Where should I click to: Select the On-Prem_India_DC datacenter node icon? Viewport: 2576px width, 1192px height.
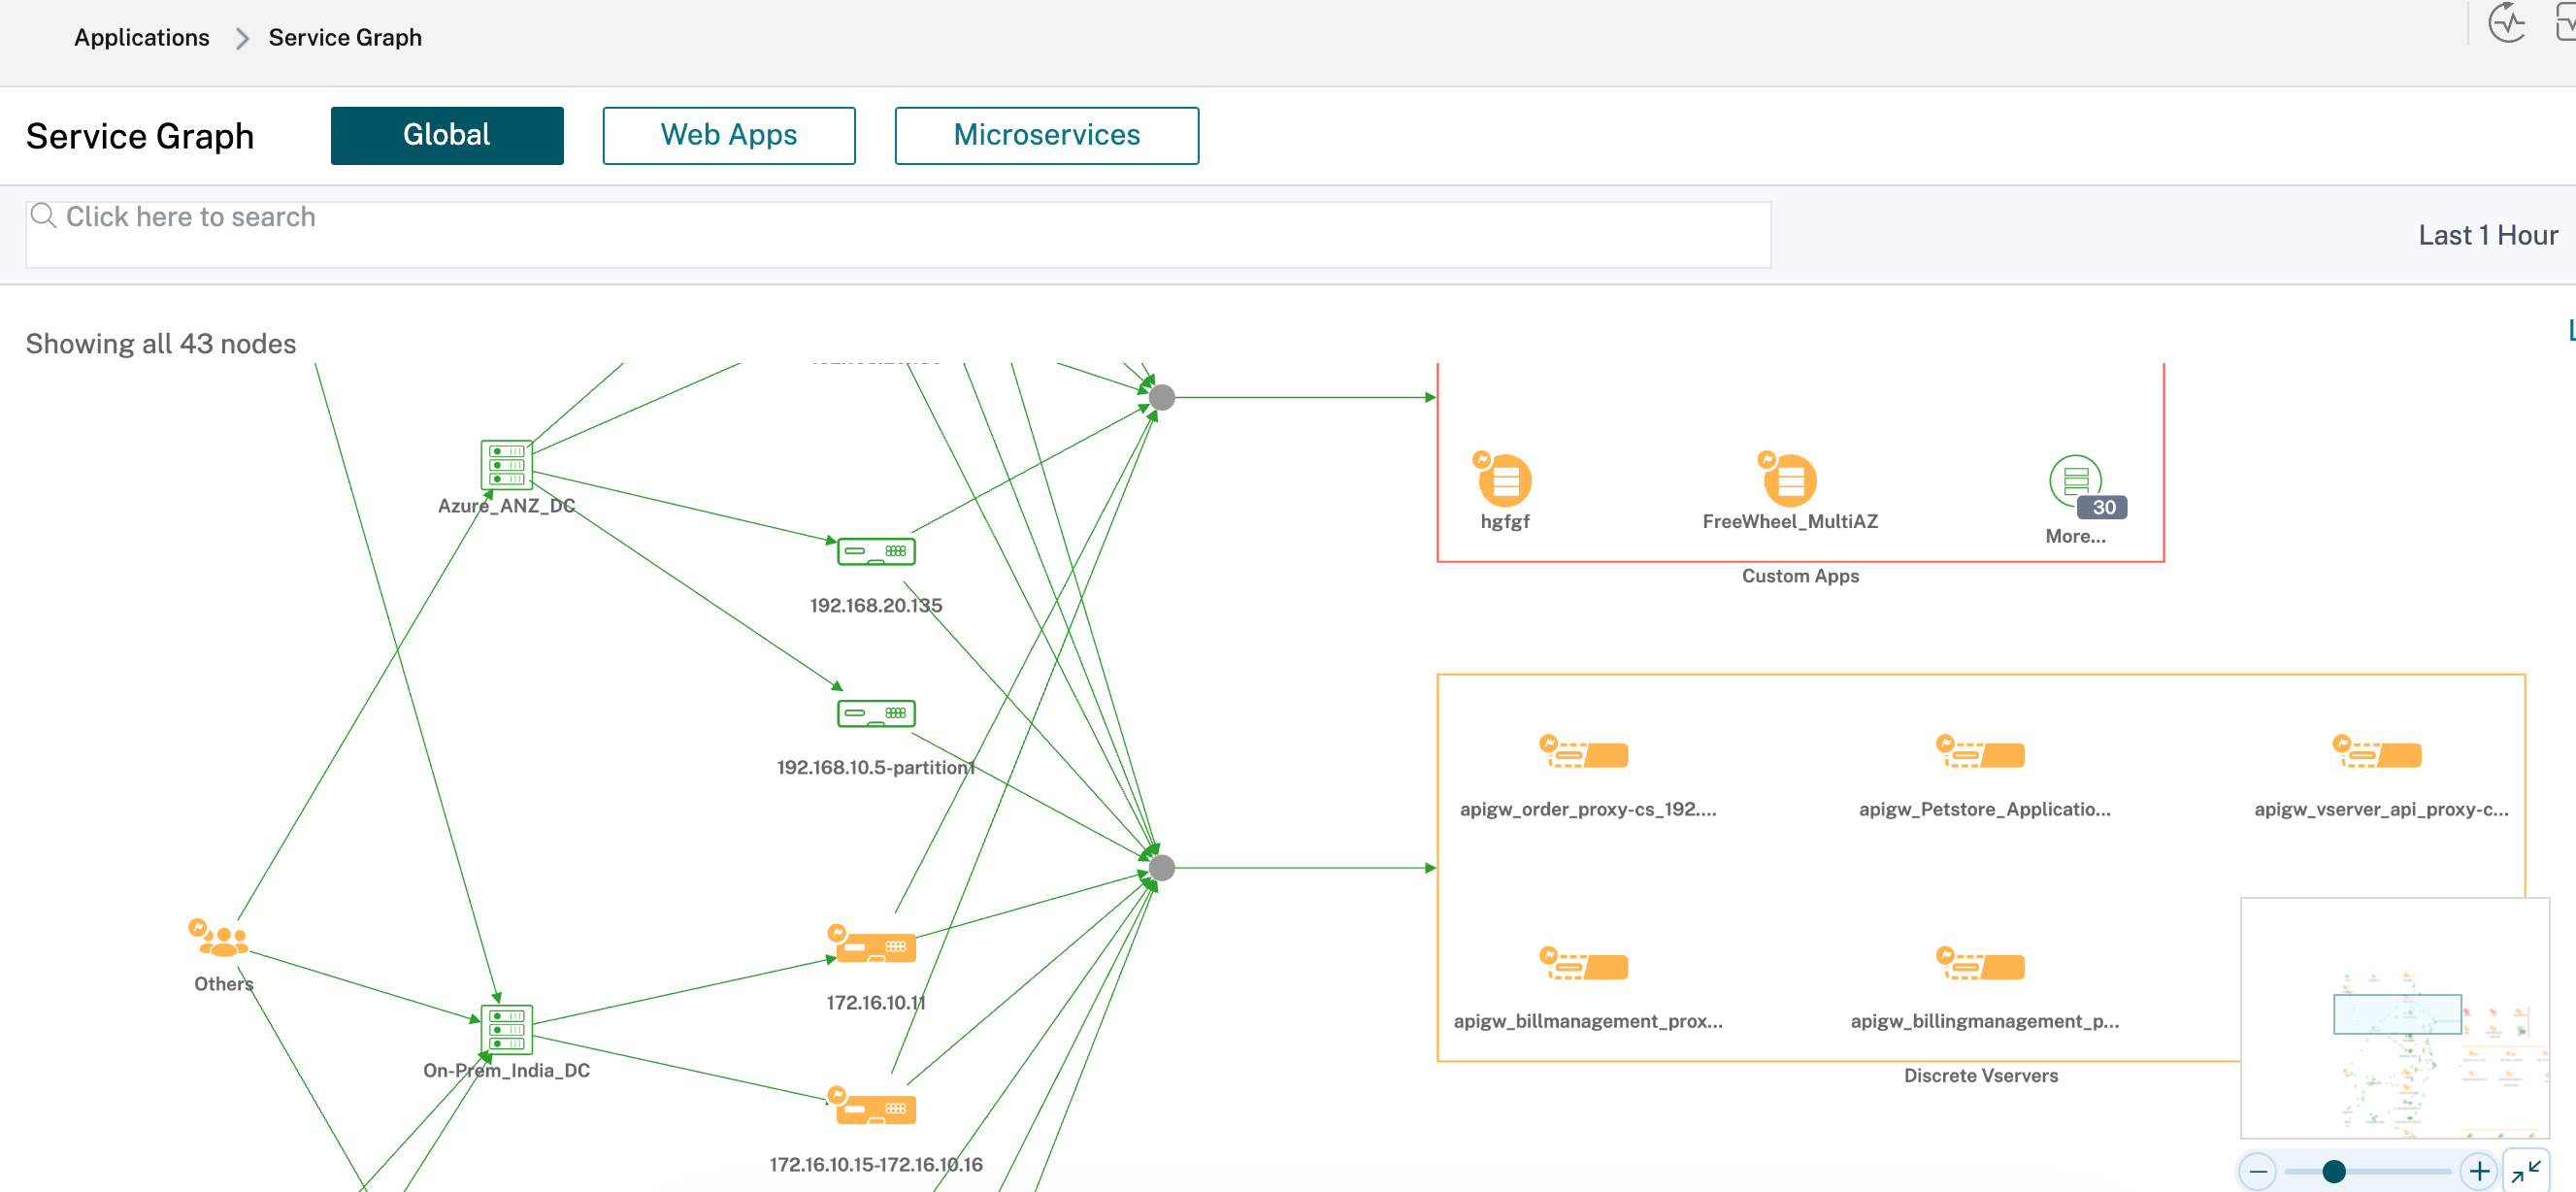(506, 1030)
